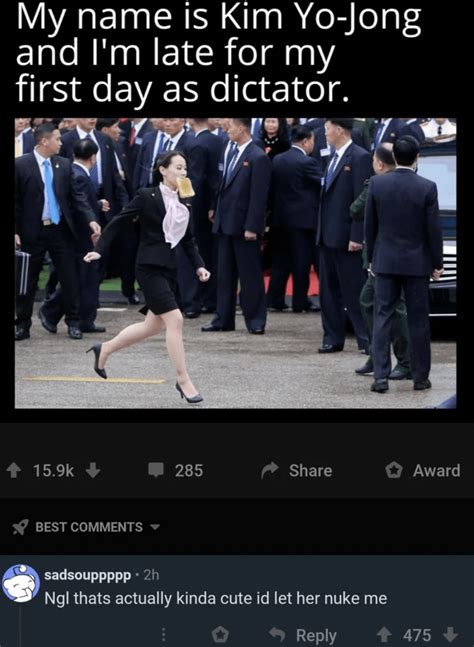Screen dimensions: 474x647
Task: Expand the Best Comments sort dropdown
Action: tap(85, 527)
